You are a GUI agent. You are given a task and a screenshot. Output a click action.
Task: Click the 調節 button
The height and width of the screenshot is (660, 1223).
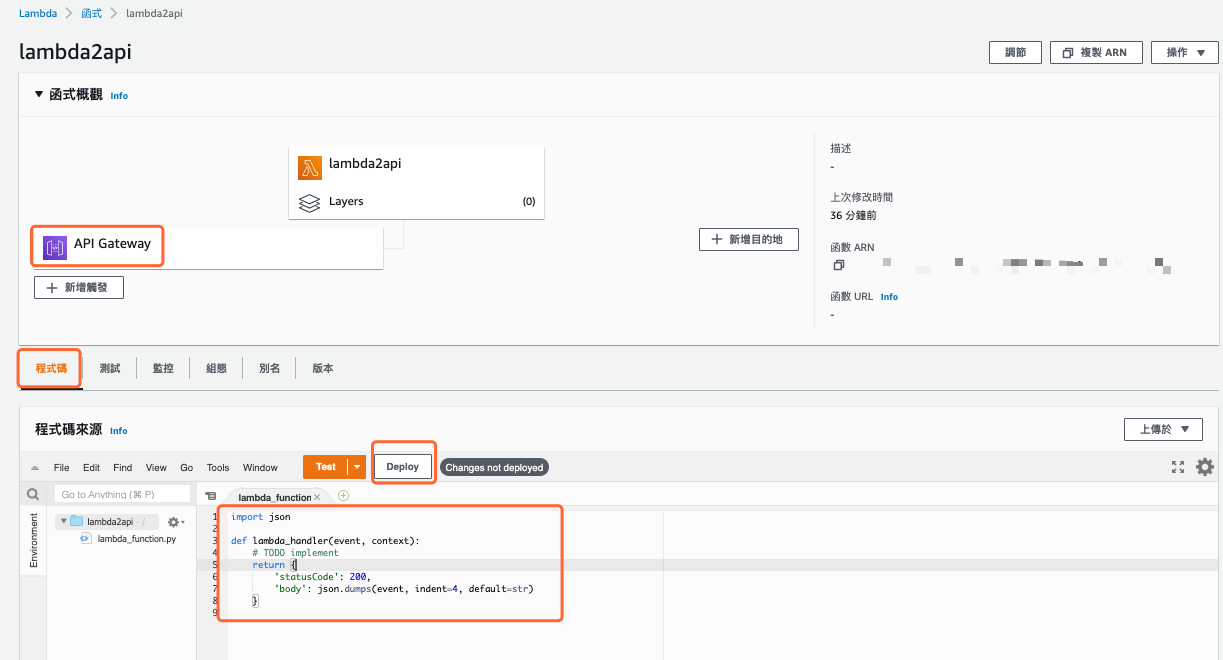[1015, 53]
